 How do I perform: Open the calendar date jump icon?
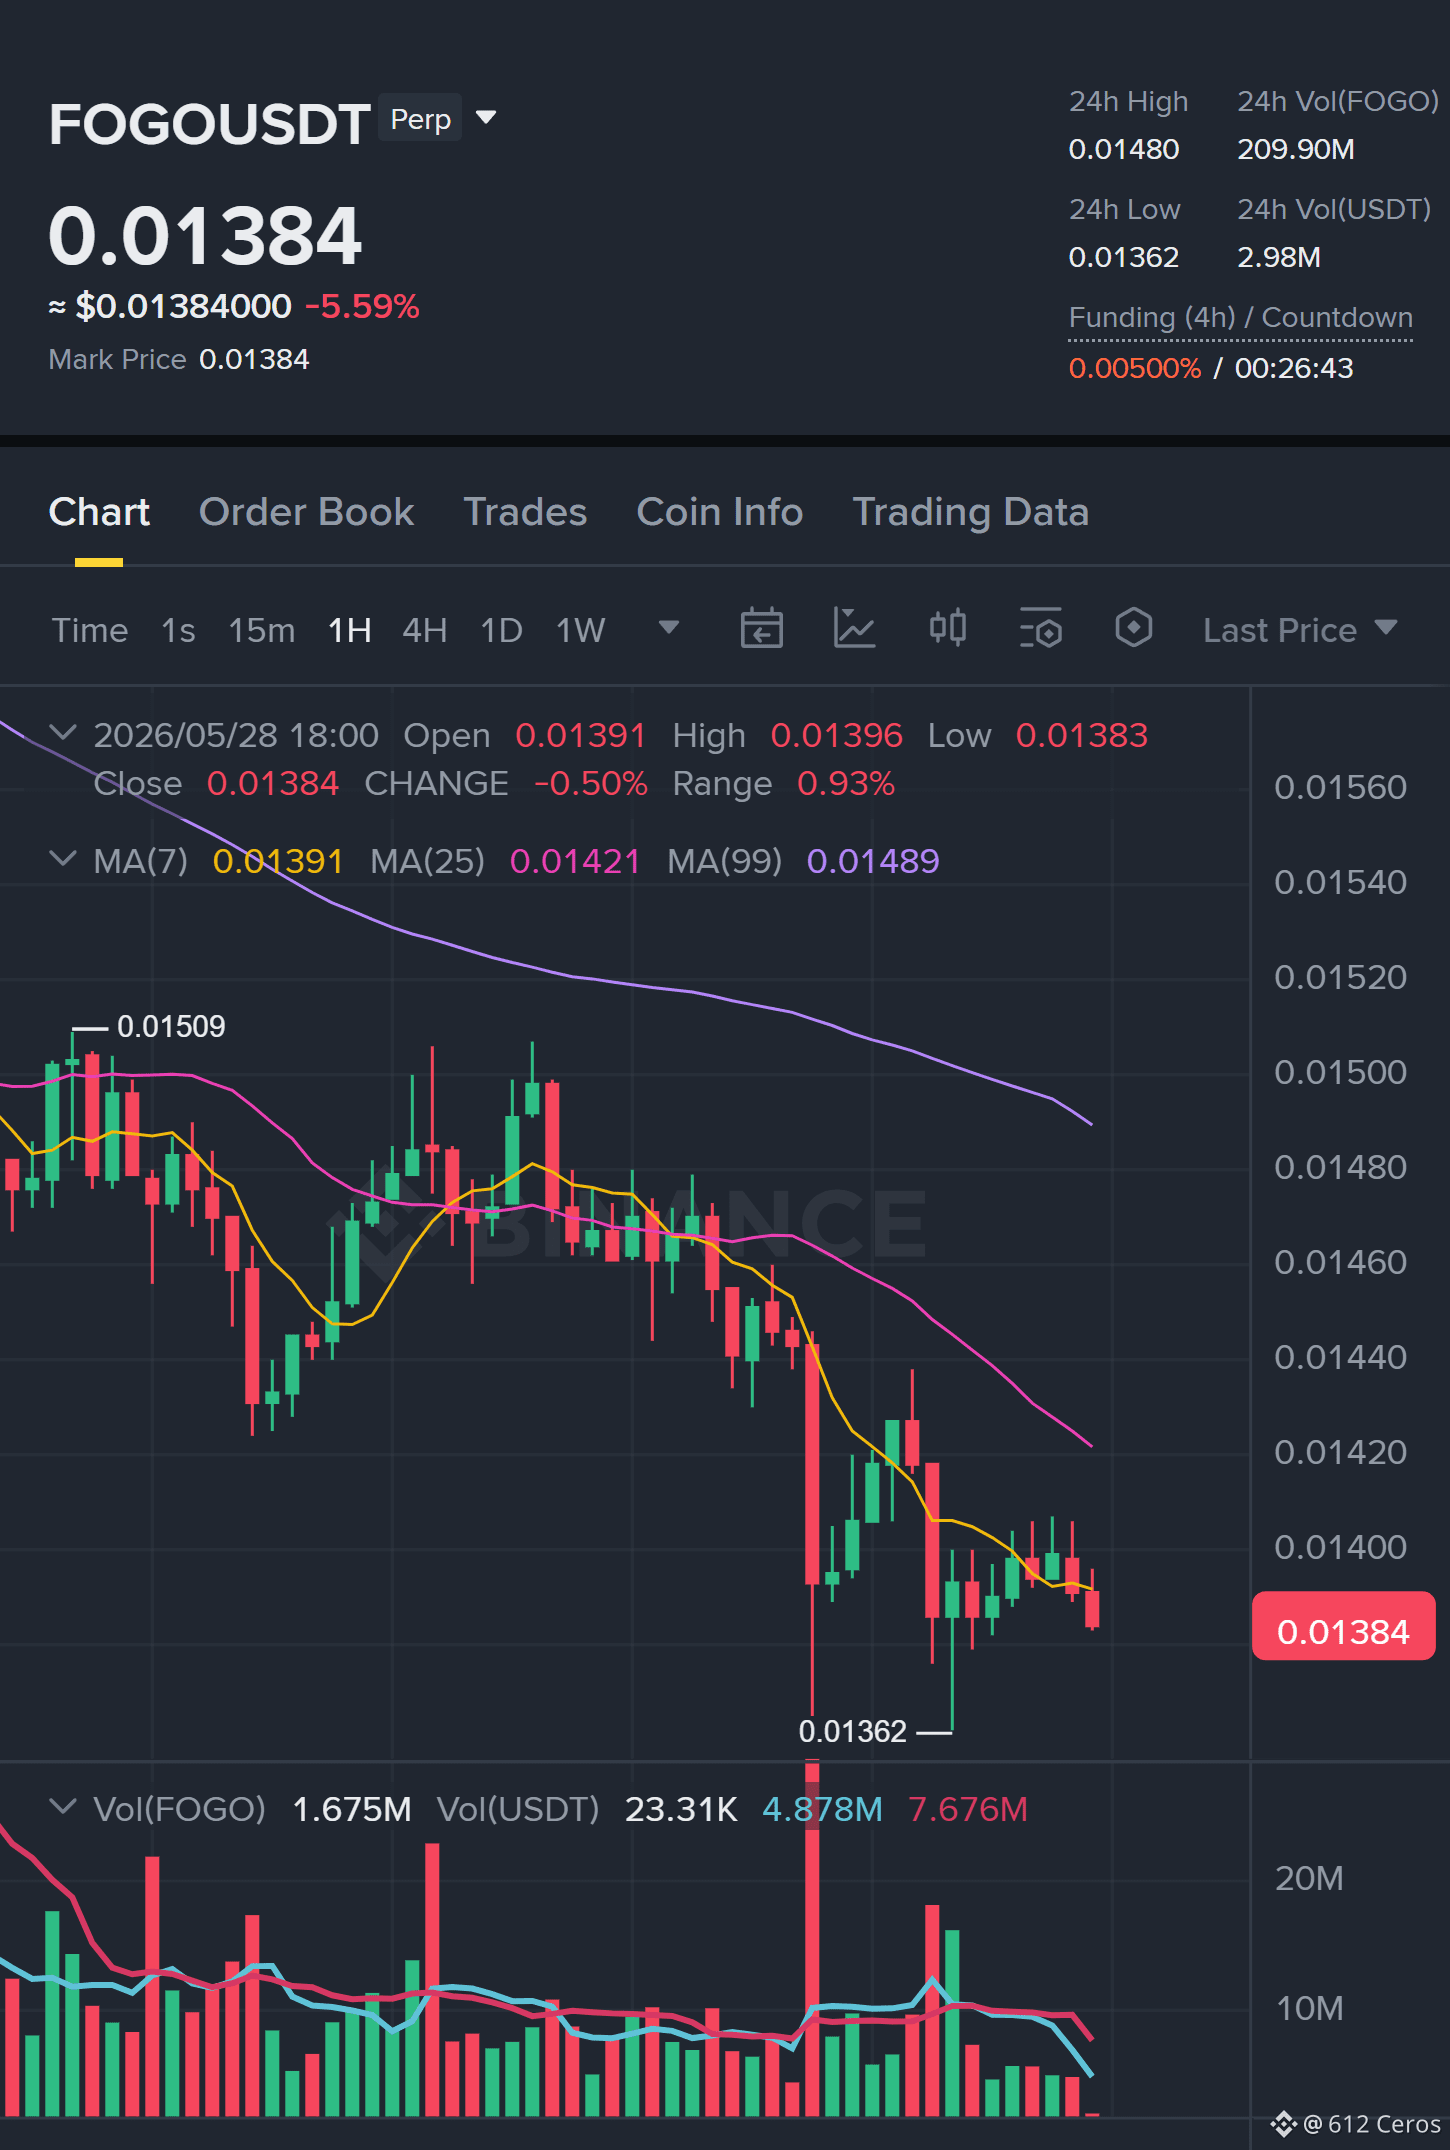coord(761,629)
